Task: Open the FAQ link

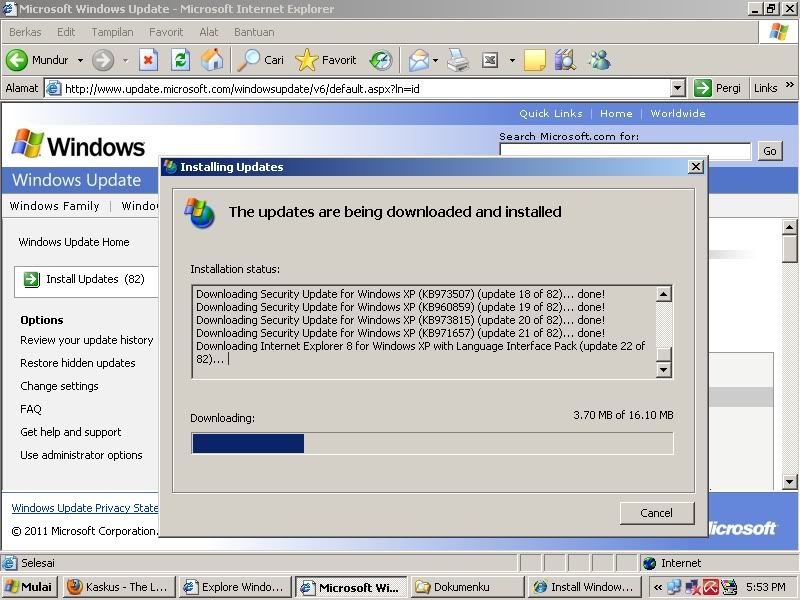Action: (x=31, y=409)
